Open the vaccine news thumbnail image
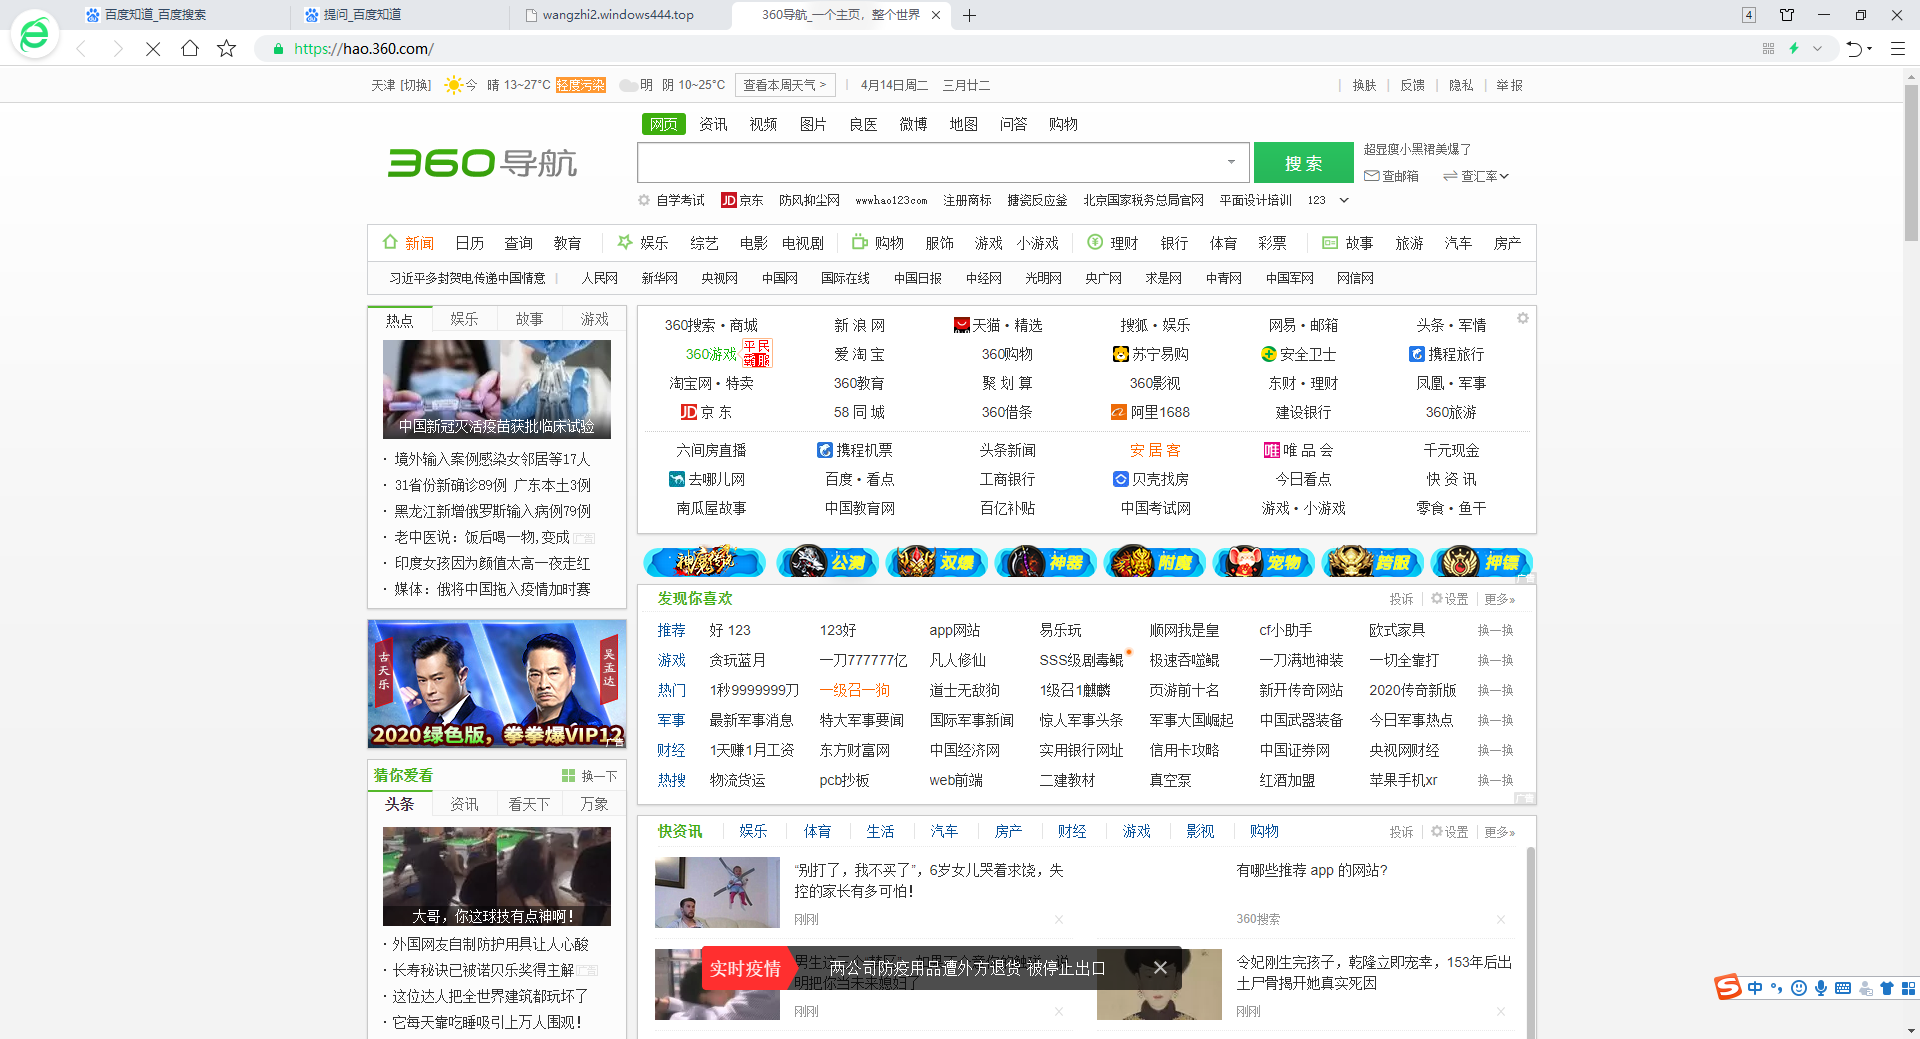The width and height of the screenshot is (1920, 1039). [x=496, y=389]
